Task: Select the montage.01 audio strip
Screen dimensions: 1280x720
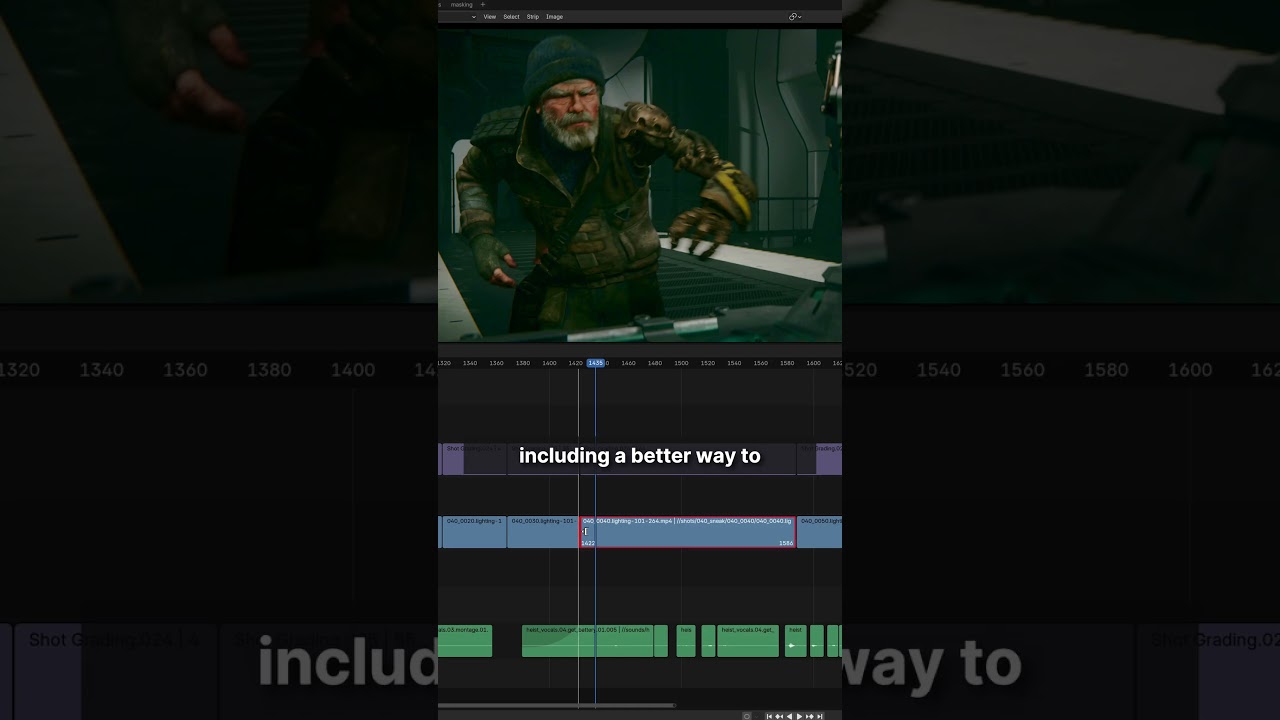Action: (465, 641)
